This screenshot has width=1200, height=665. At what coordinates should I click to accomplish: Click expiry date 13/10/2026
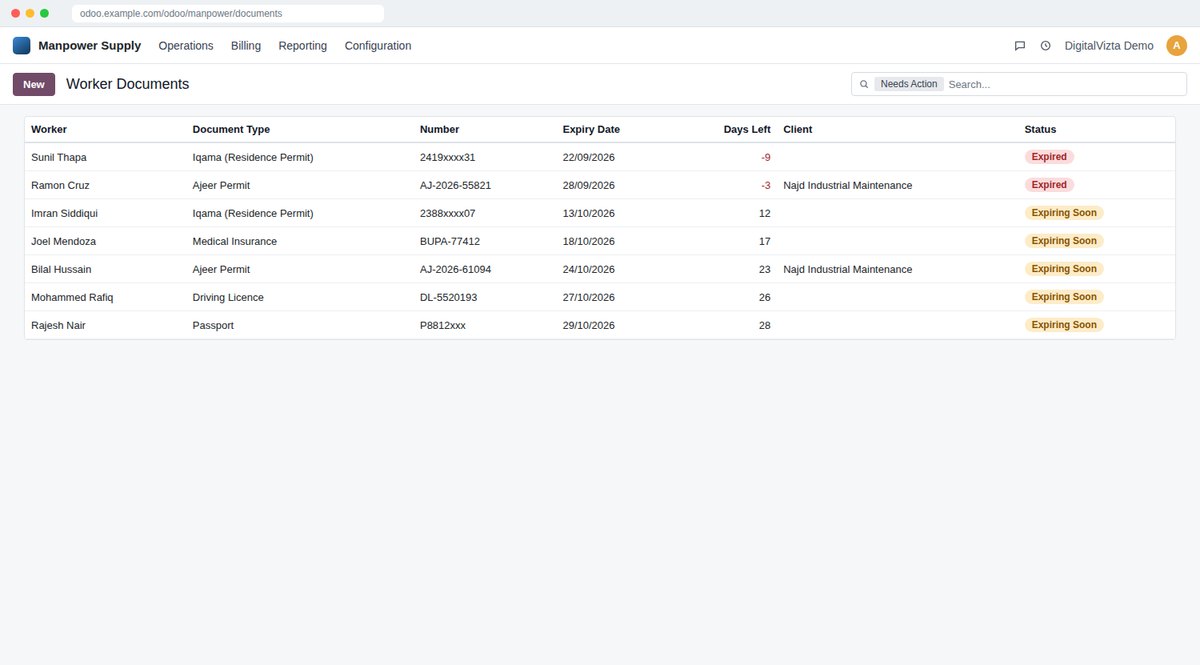pos(589,213)
